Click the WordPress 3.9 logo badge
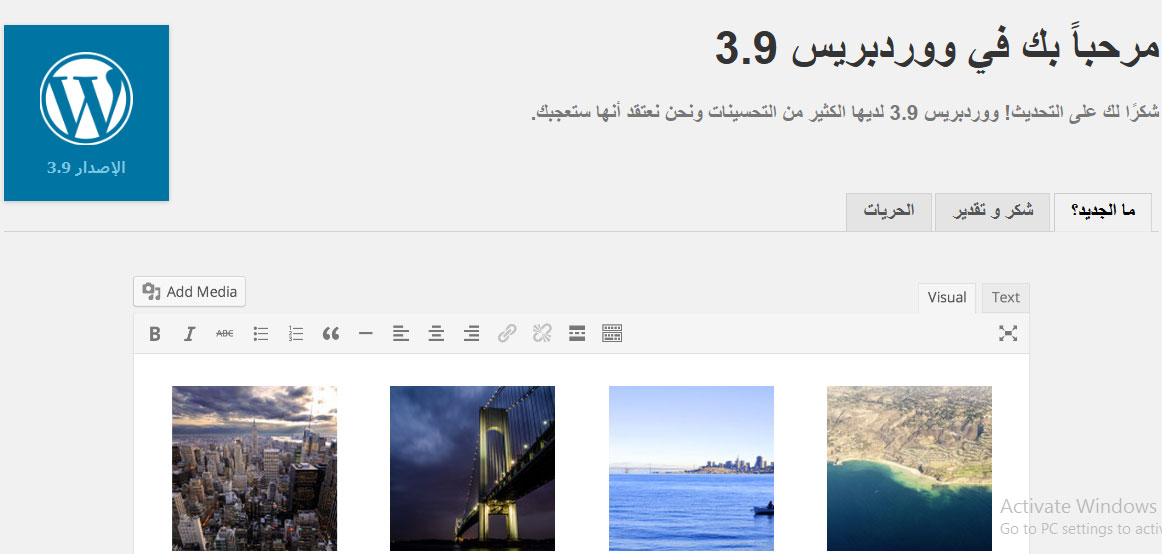The width and height of the screenshot is (1162, 554). click(x=87, y=113)
